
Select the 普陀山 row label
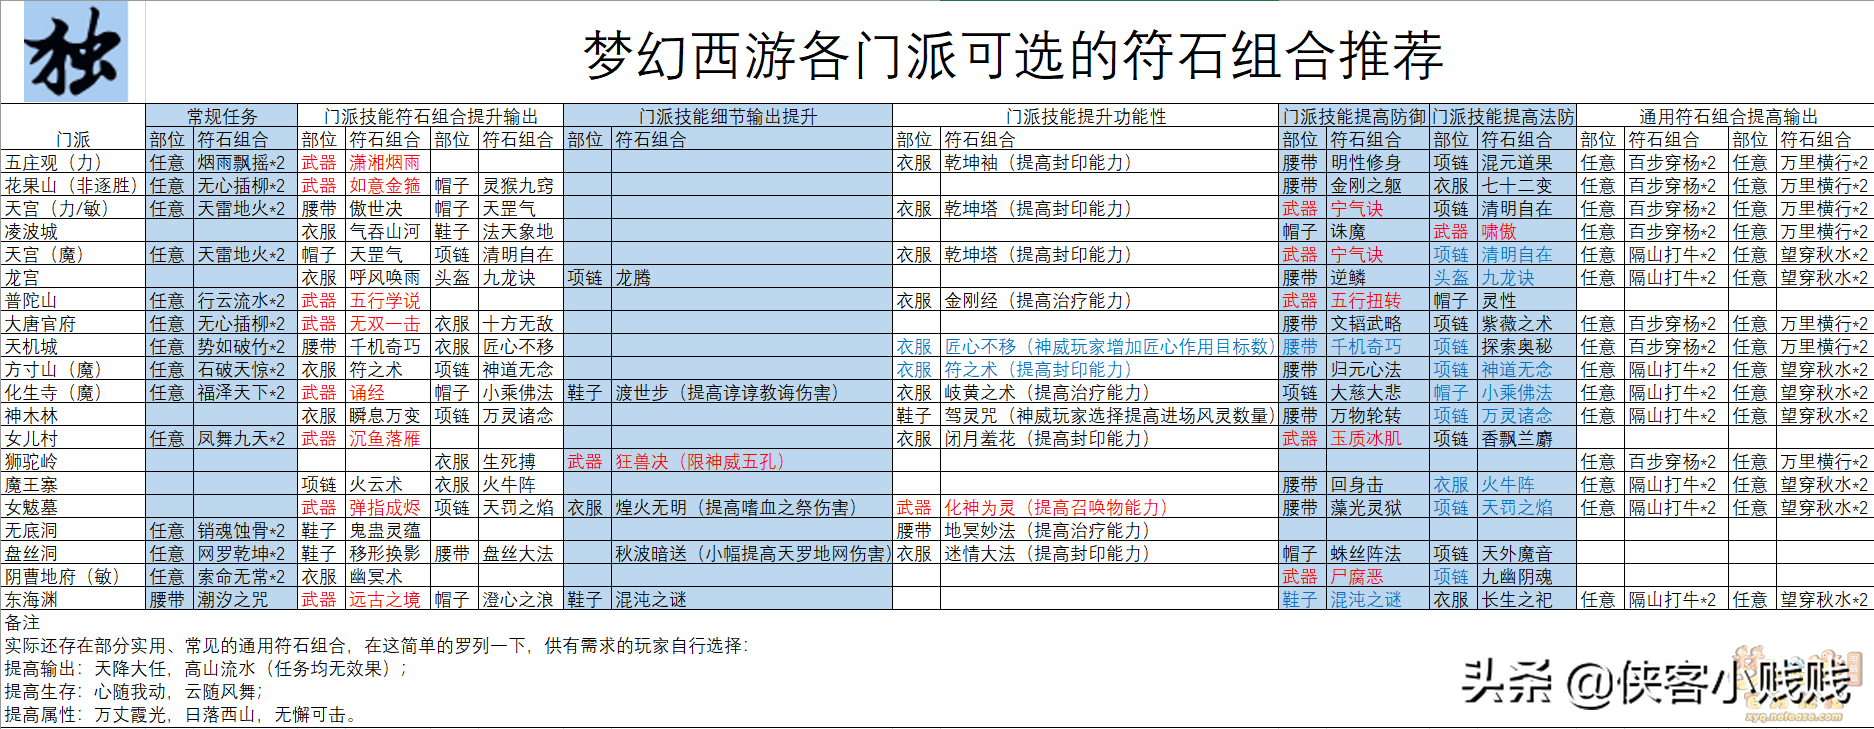pyautogui.click(x=73, y=300)
